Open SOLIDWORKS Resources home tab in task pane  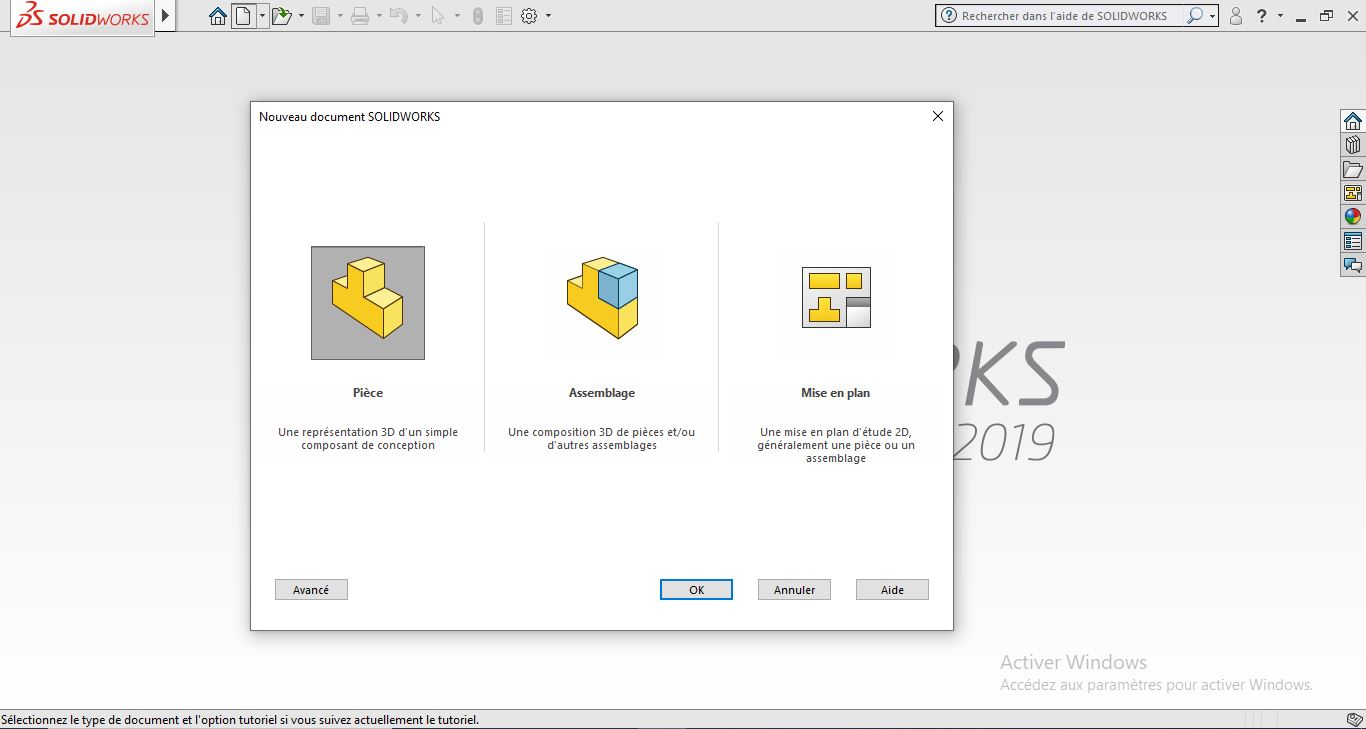1353,121
